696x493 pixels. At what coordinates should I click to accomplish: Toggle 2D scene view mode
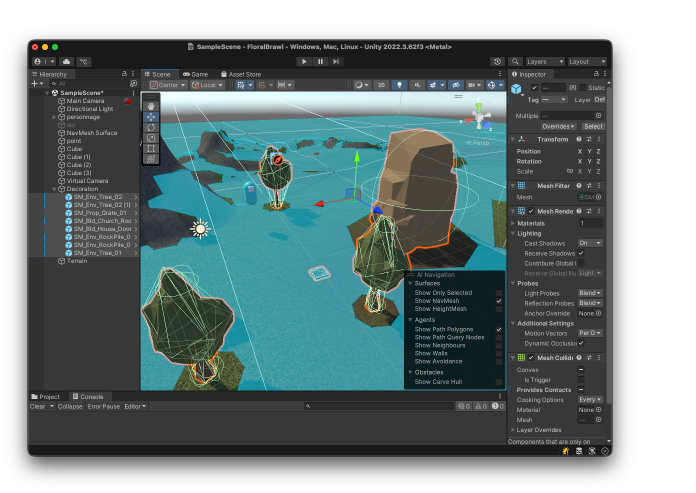(x=381, y=85)
